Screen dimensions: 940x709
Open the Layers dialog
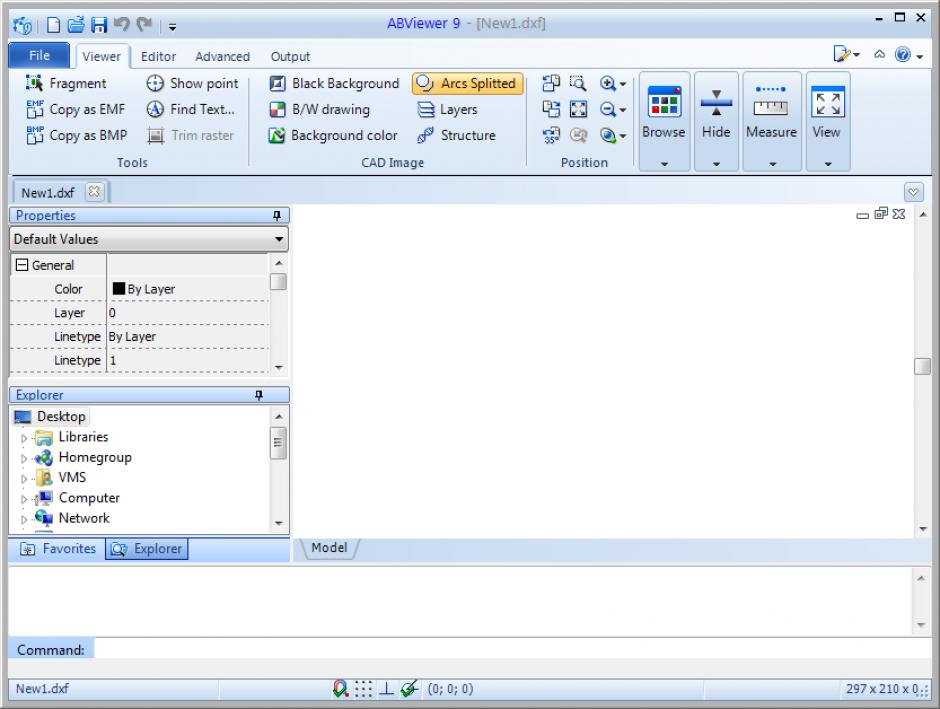(447, 109)
